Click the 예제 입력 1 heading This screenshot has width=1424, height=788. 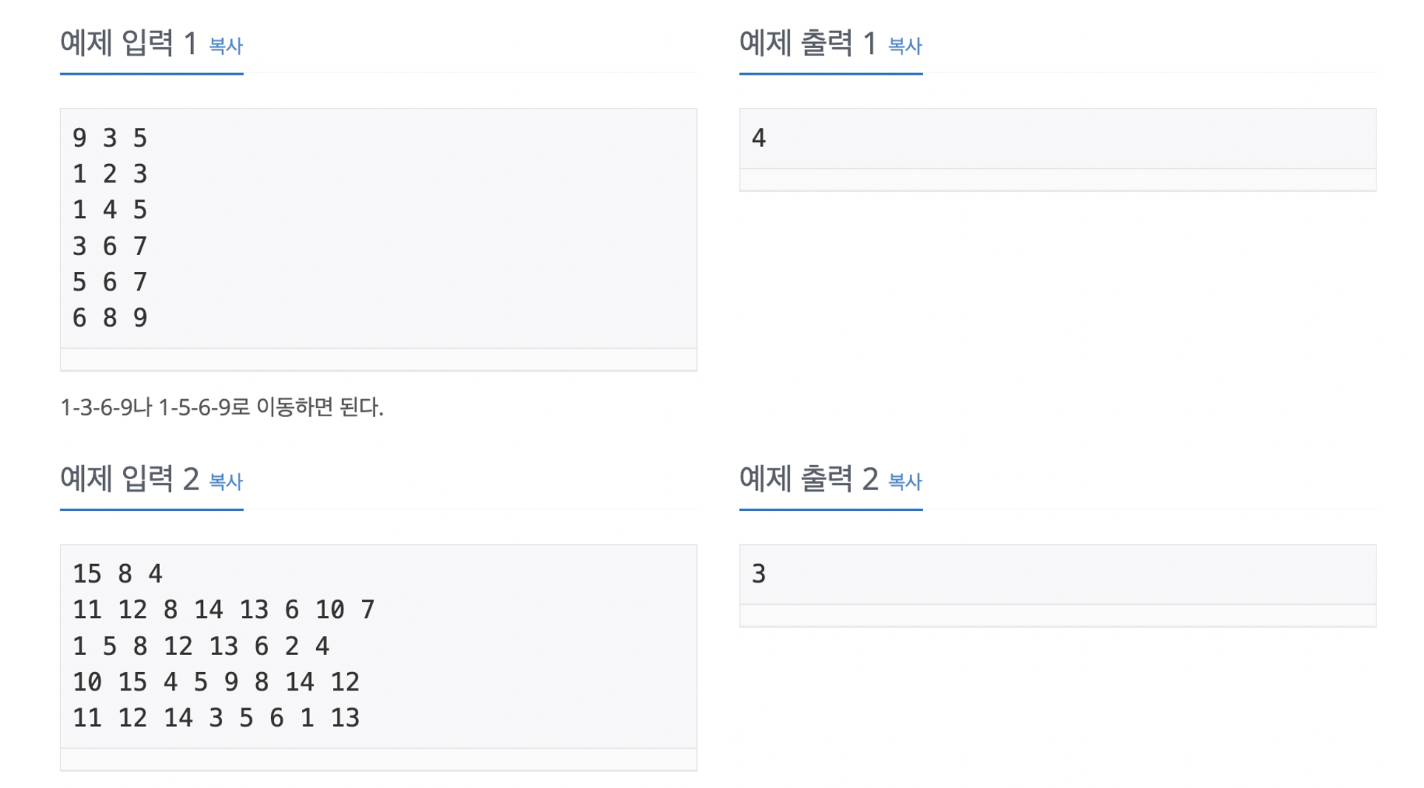[129, 44]
